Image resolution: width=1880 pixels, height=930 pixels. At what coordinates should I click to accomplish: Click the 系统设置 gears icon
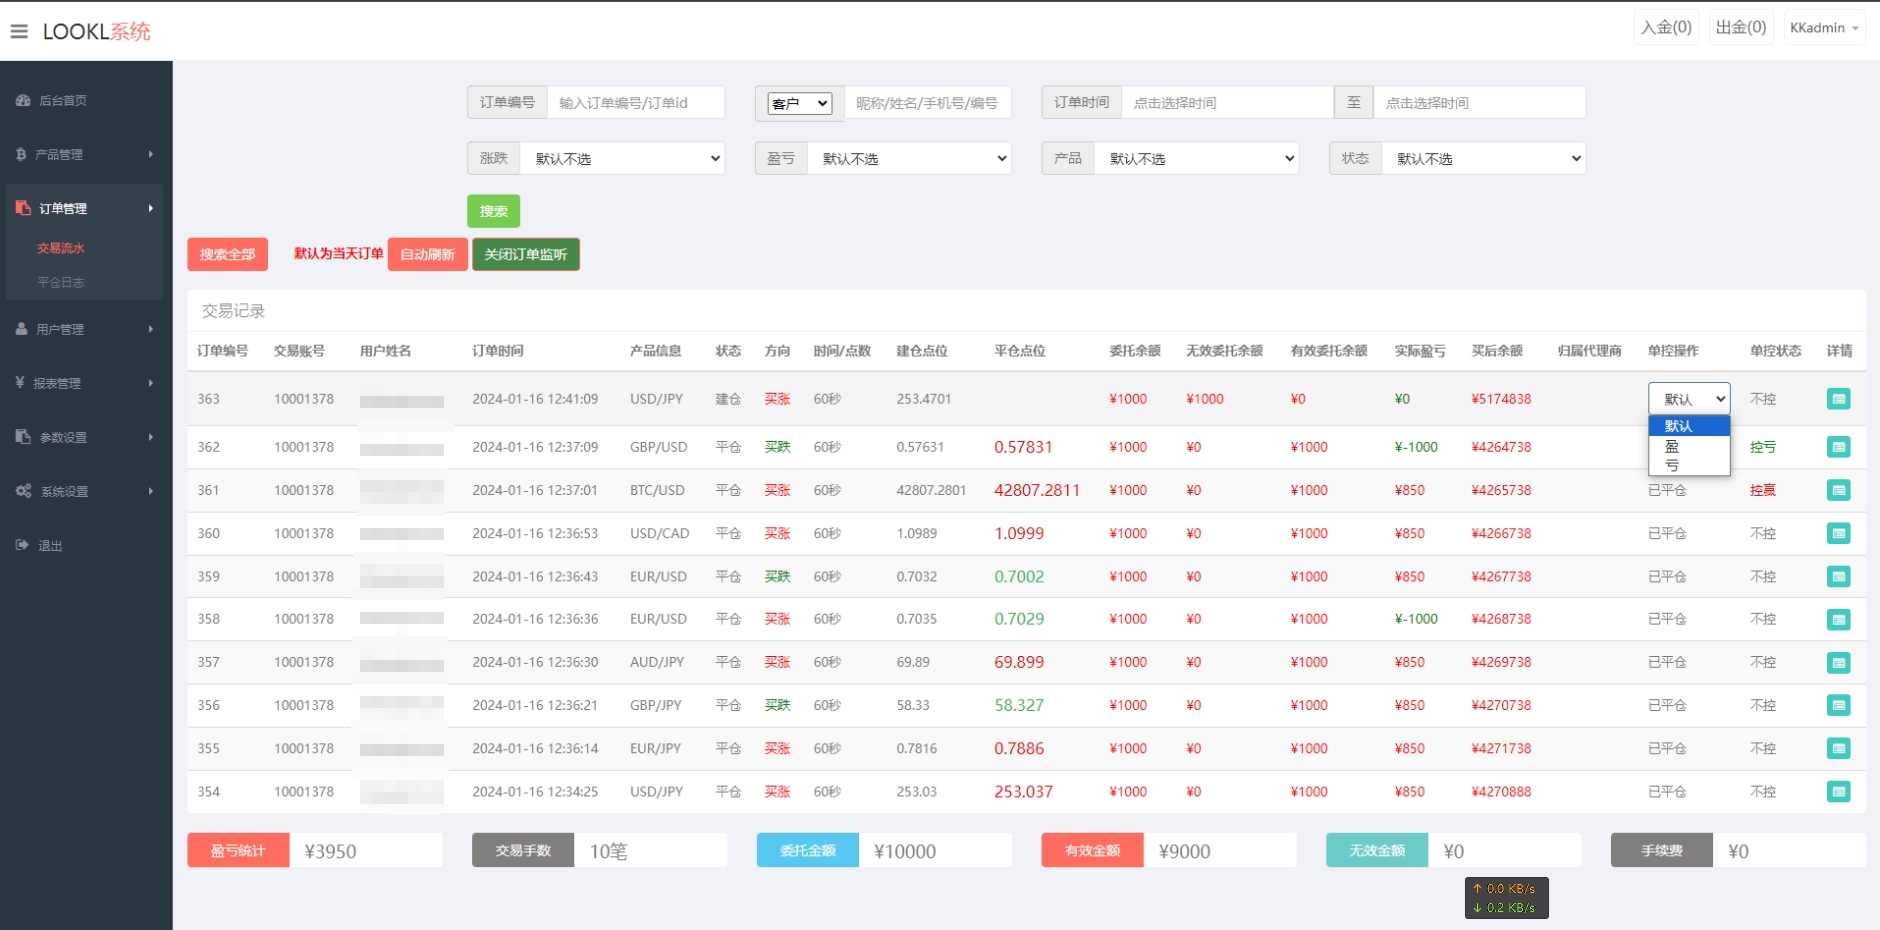(23, 491)
